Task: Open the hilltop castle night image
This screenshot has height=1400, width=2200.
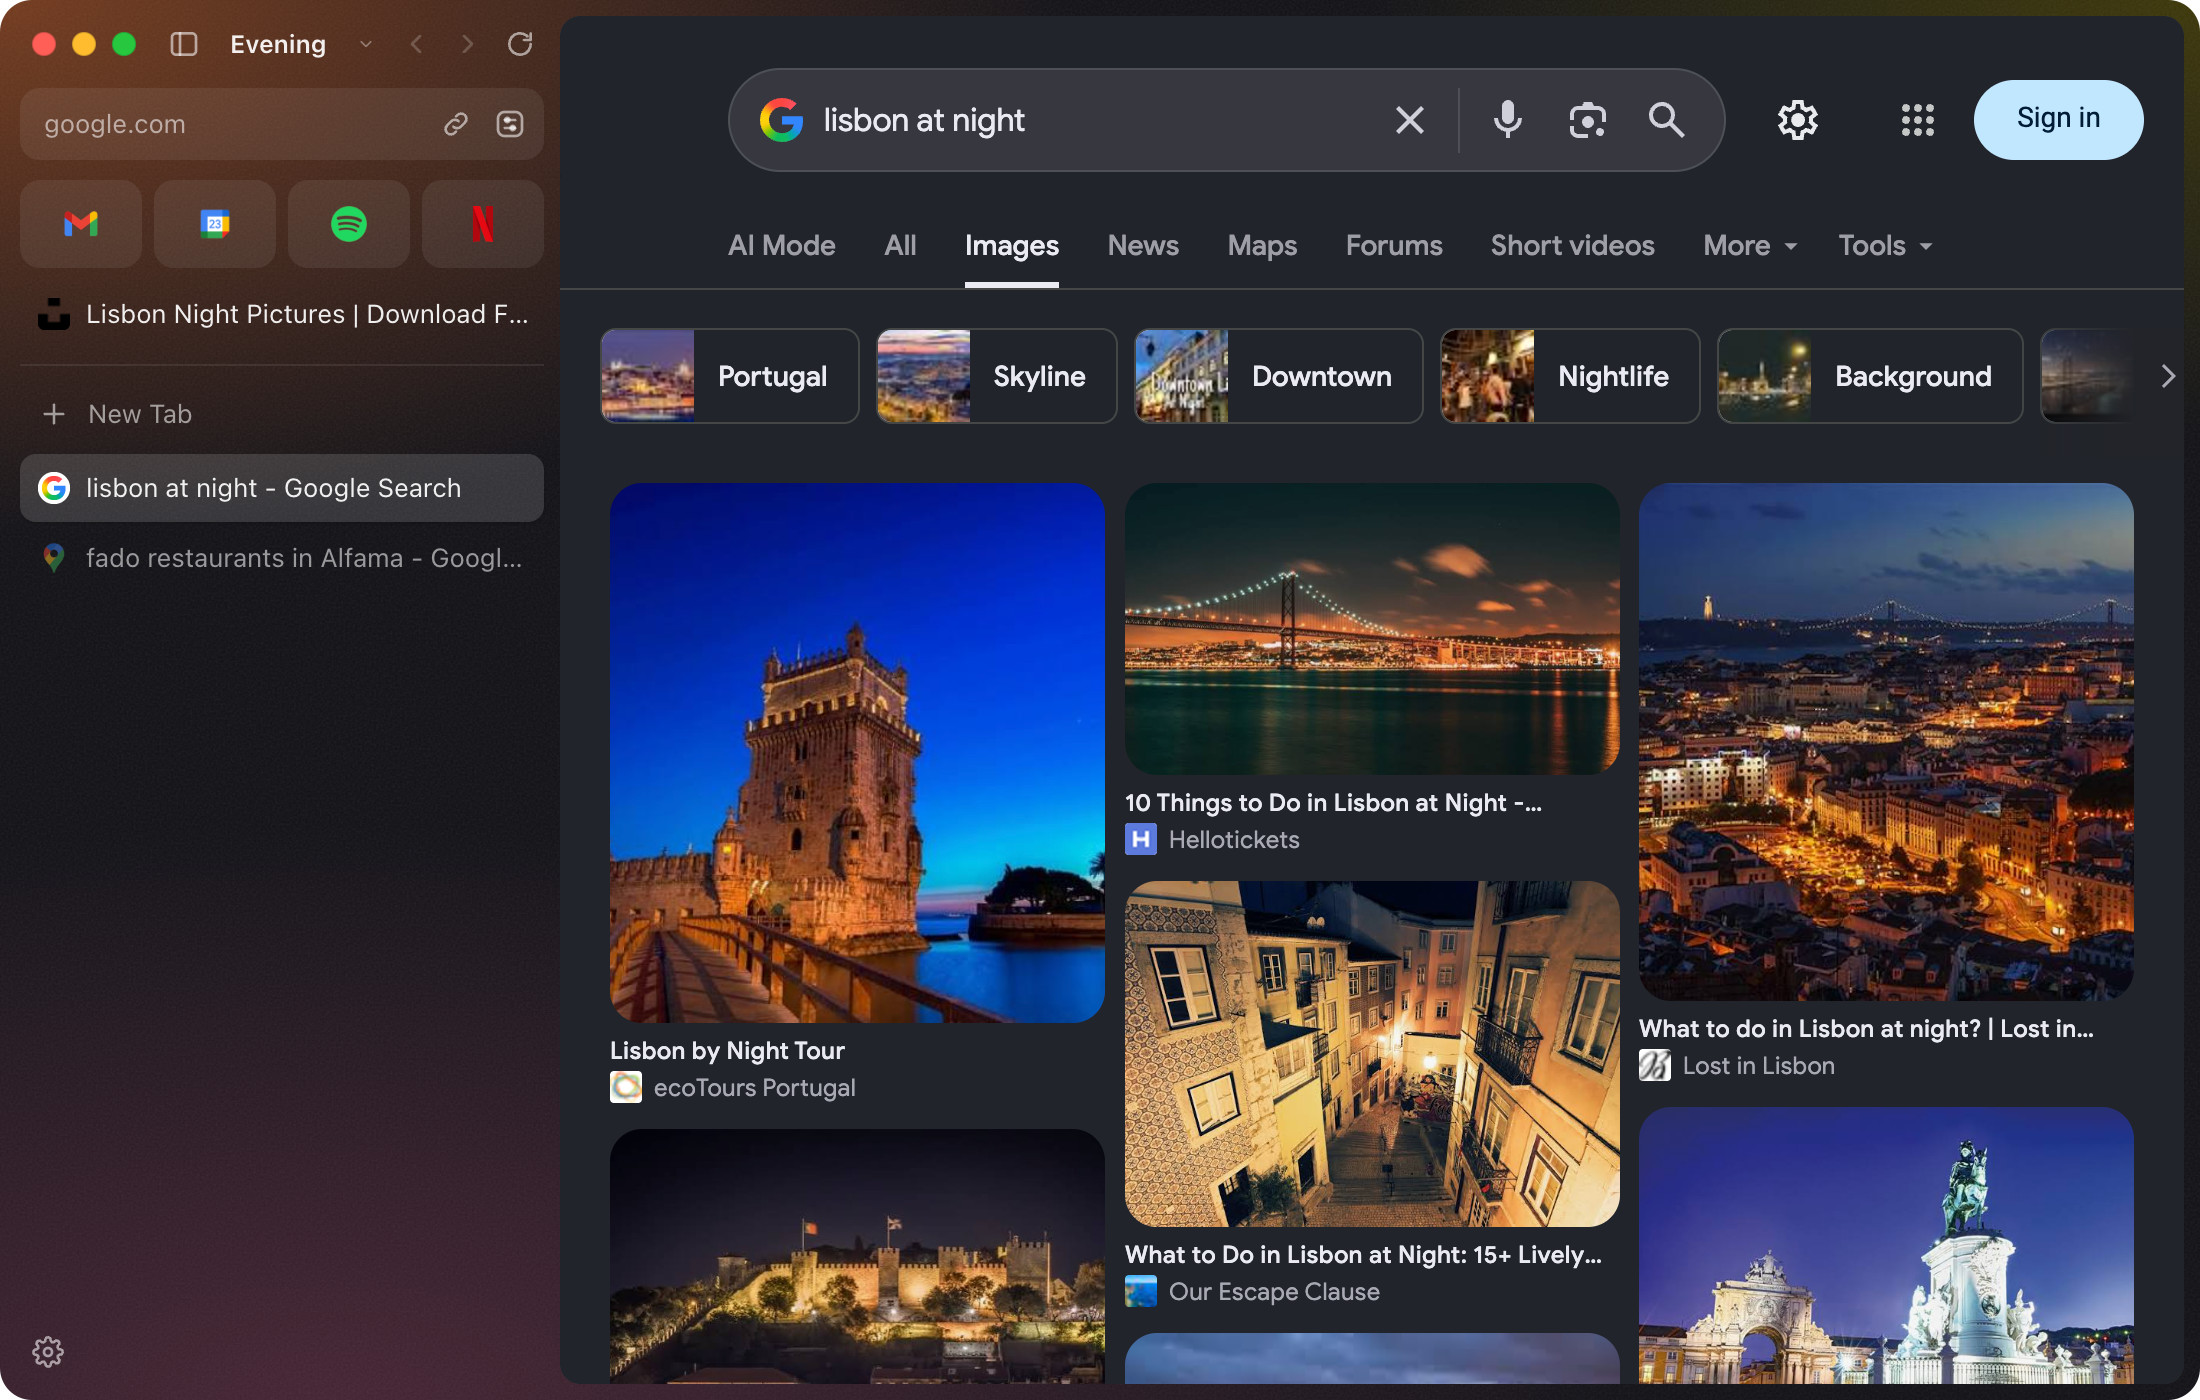Action: [857, 1257]
